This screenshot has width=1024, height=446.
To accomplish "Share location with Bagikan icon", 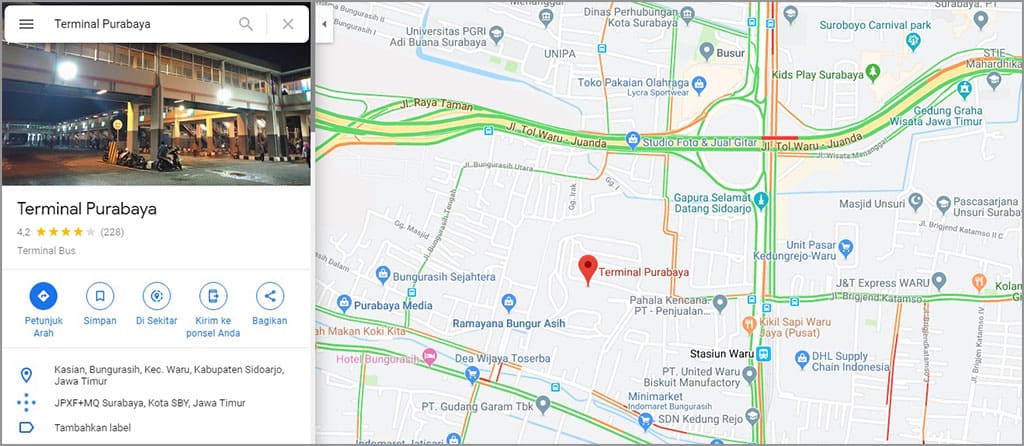I will click(x=270, y=296).
